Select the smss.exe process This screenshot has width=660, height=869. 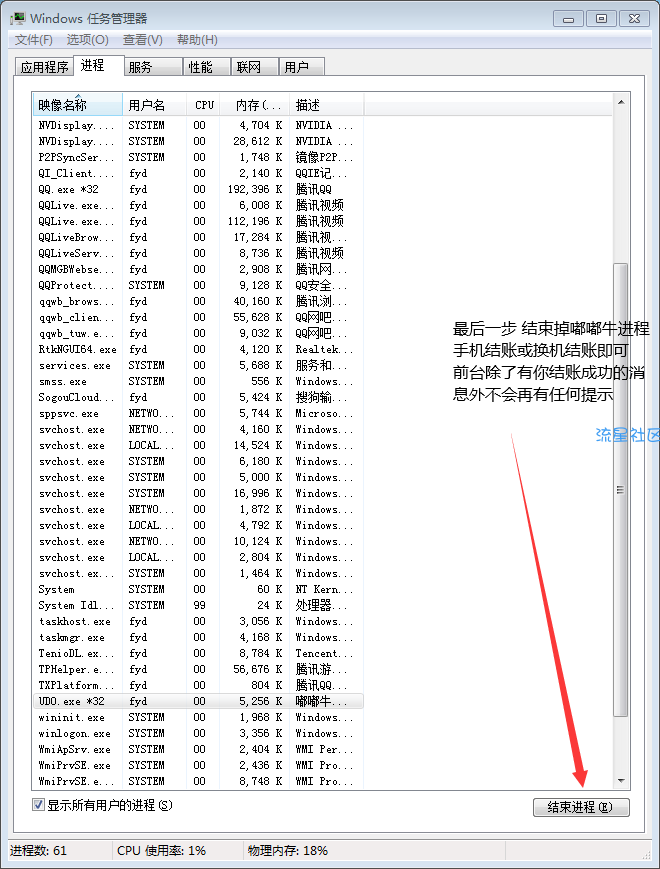[x=198, y=381]
